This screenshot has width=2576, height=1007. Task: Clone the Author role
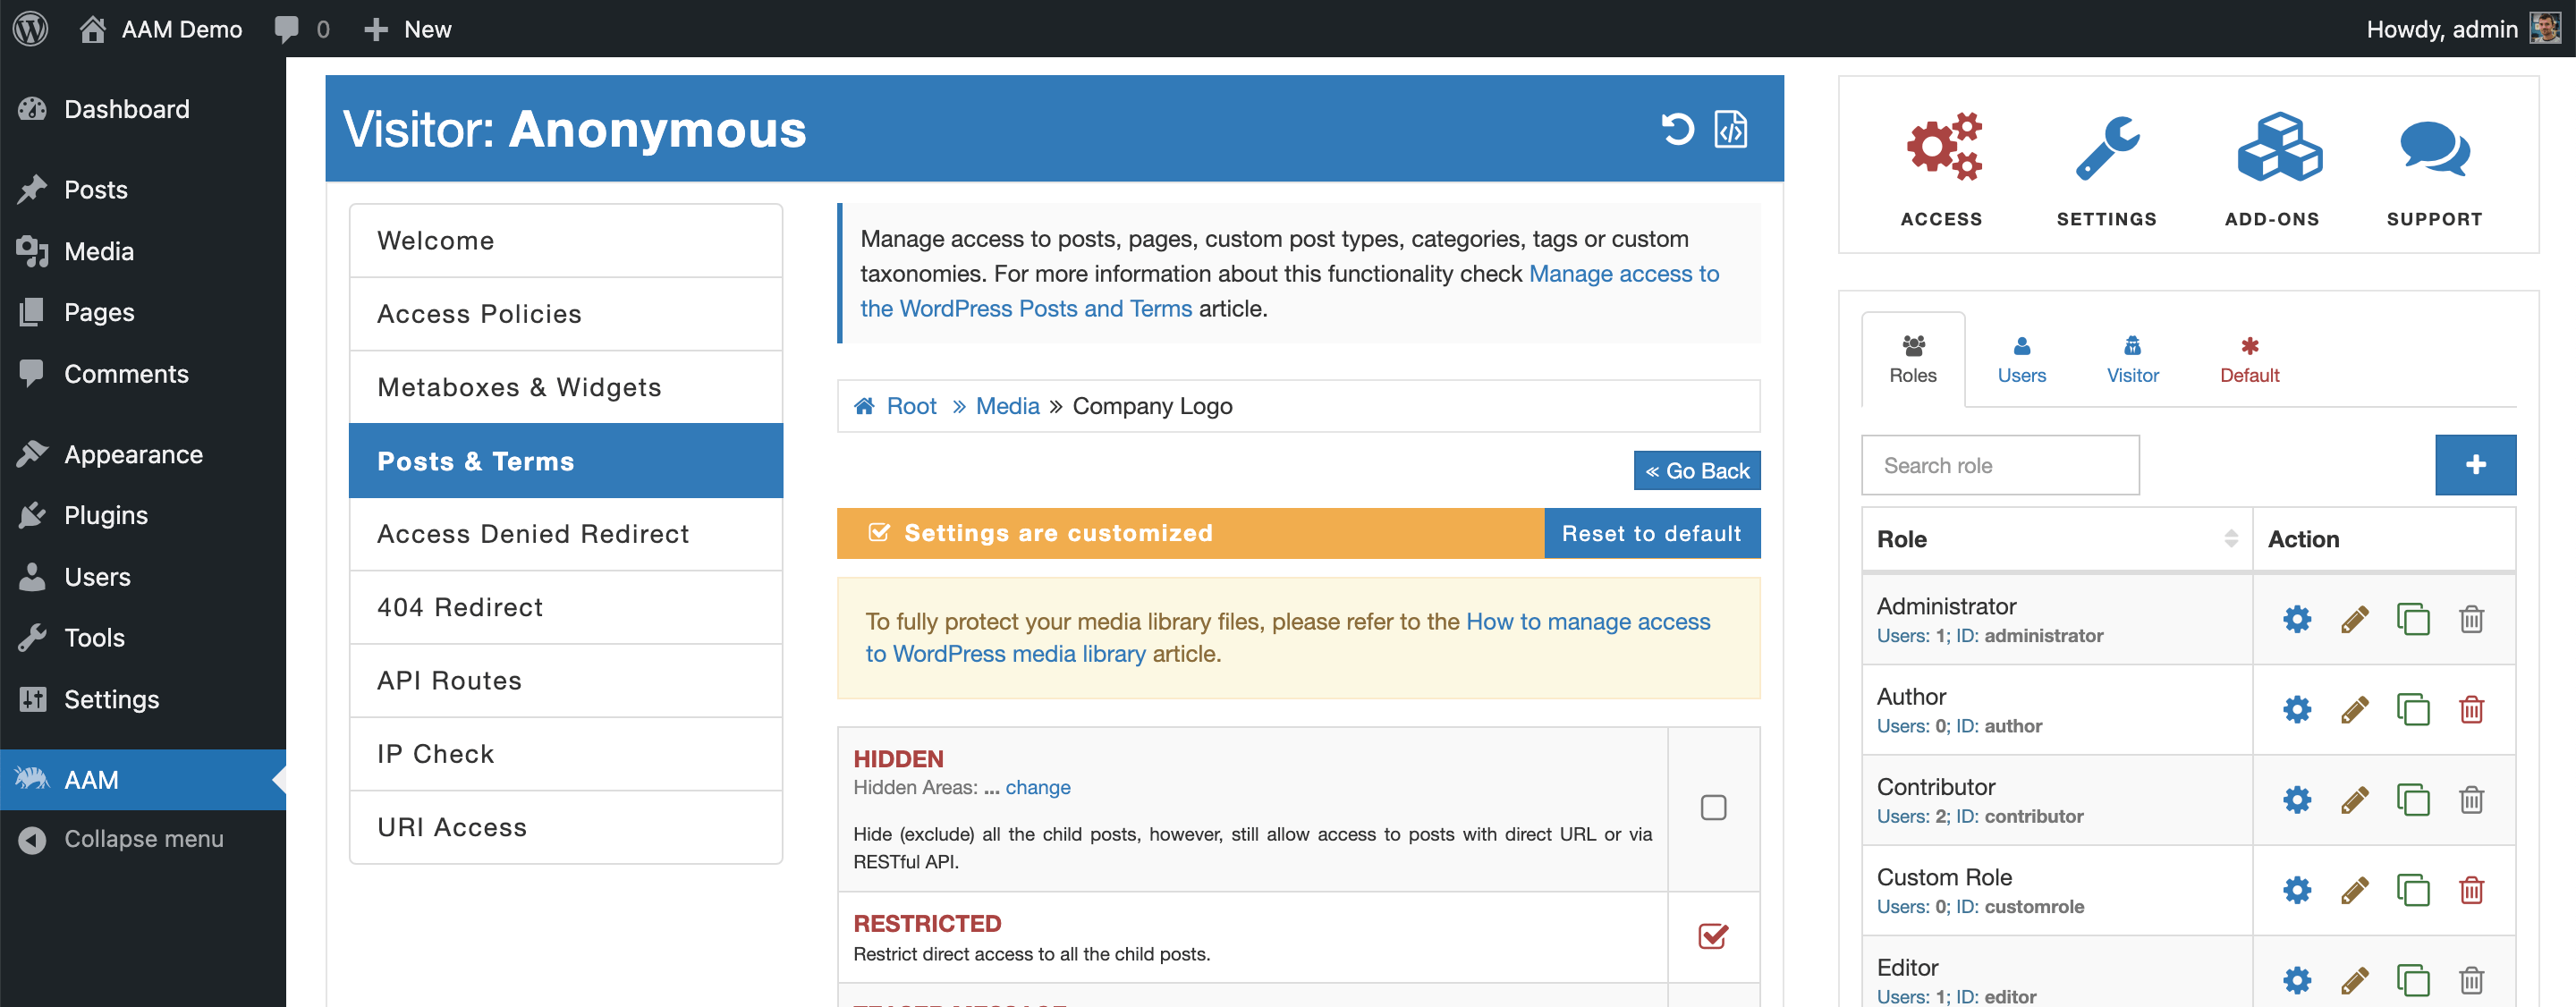(x=2413, y=709)
